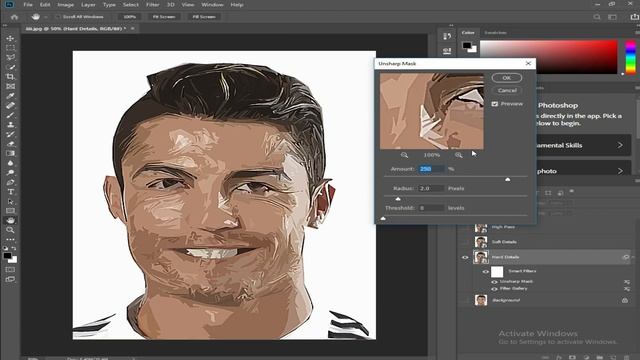This screenshot has width=640, height=360.
Task: Click the Fill Screen button
Action: pyautogui.click(x=204, y=17)
